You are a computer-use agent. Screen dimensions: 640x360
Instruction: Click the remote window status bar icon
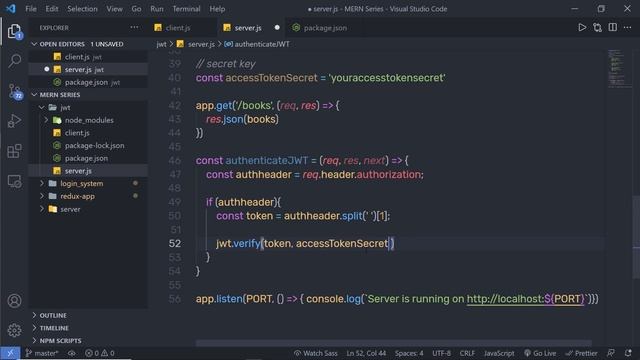coord(10,353)
